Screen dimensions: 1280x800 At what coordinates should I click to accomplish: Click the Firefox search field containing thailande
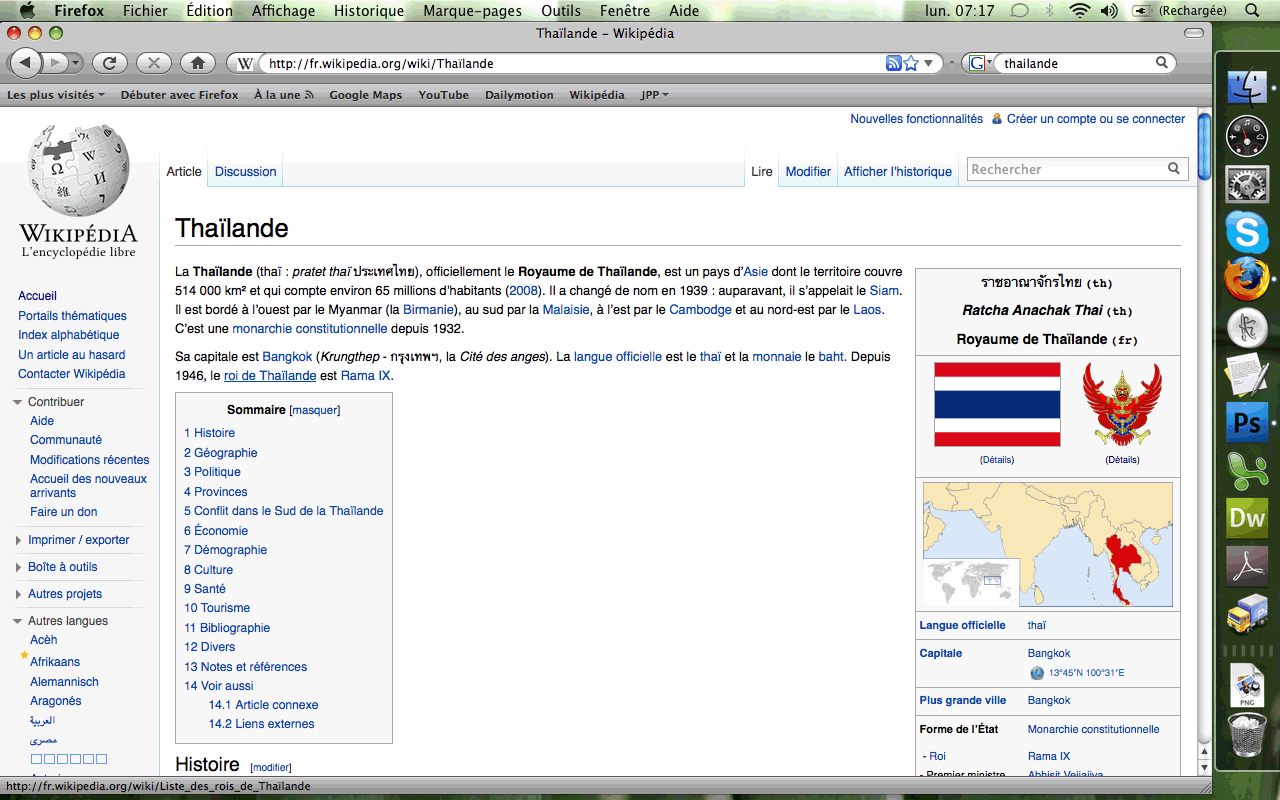[1076, 63]
